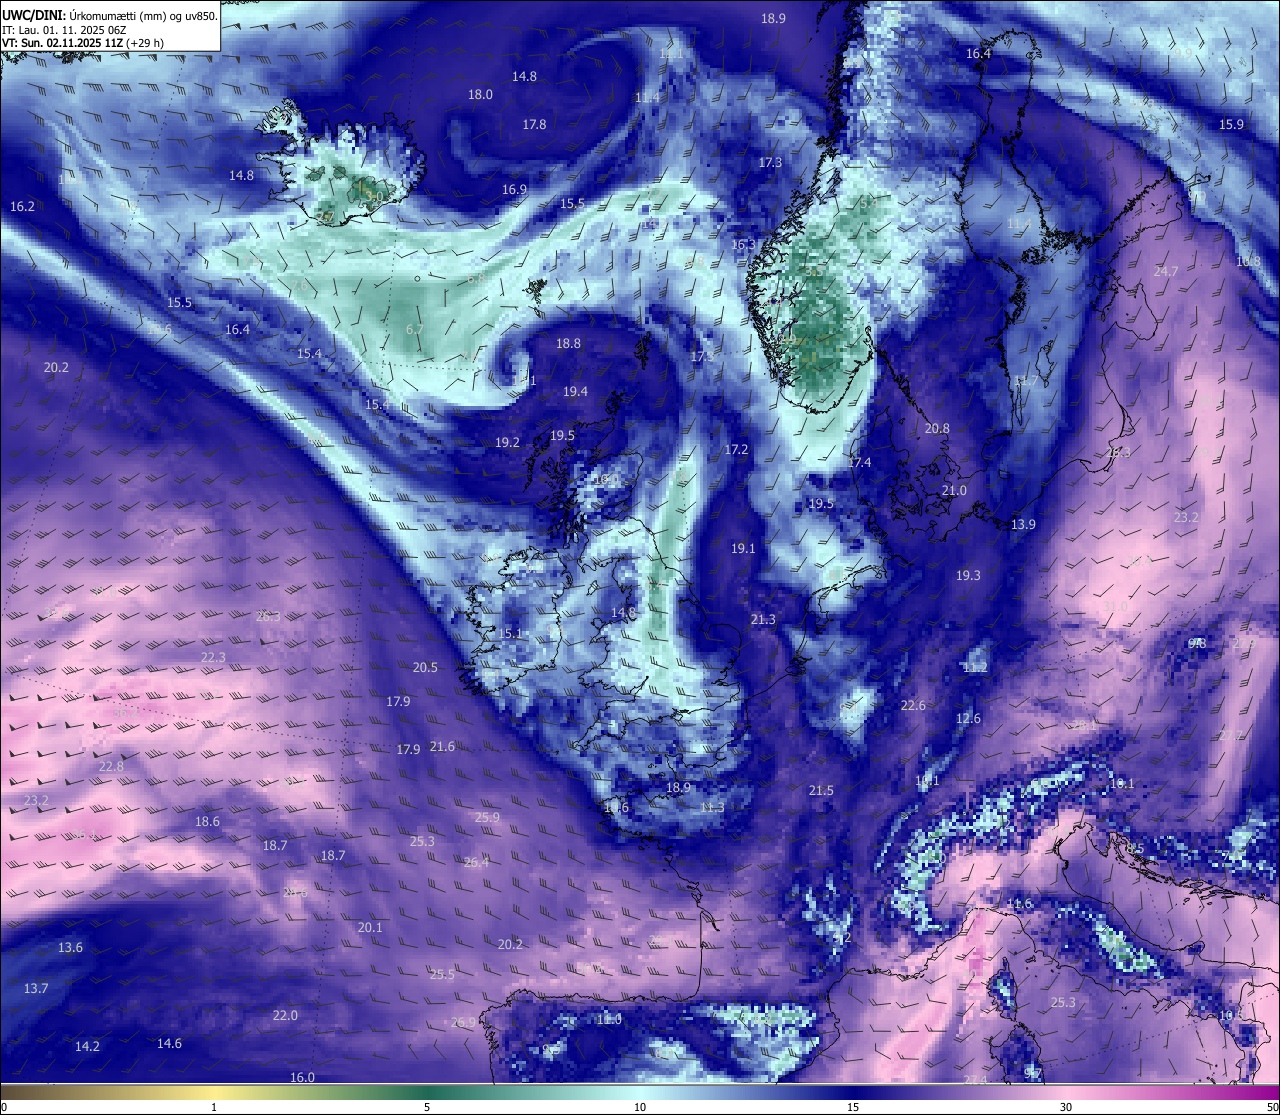Viewport: 1280px width, 1115px height.
Task: Click the map value '19.2'
Action: [x=507, y=442]
